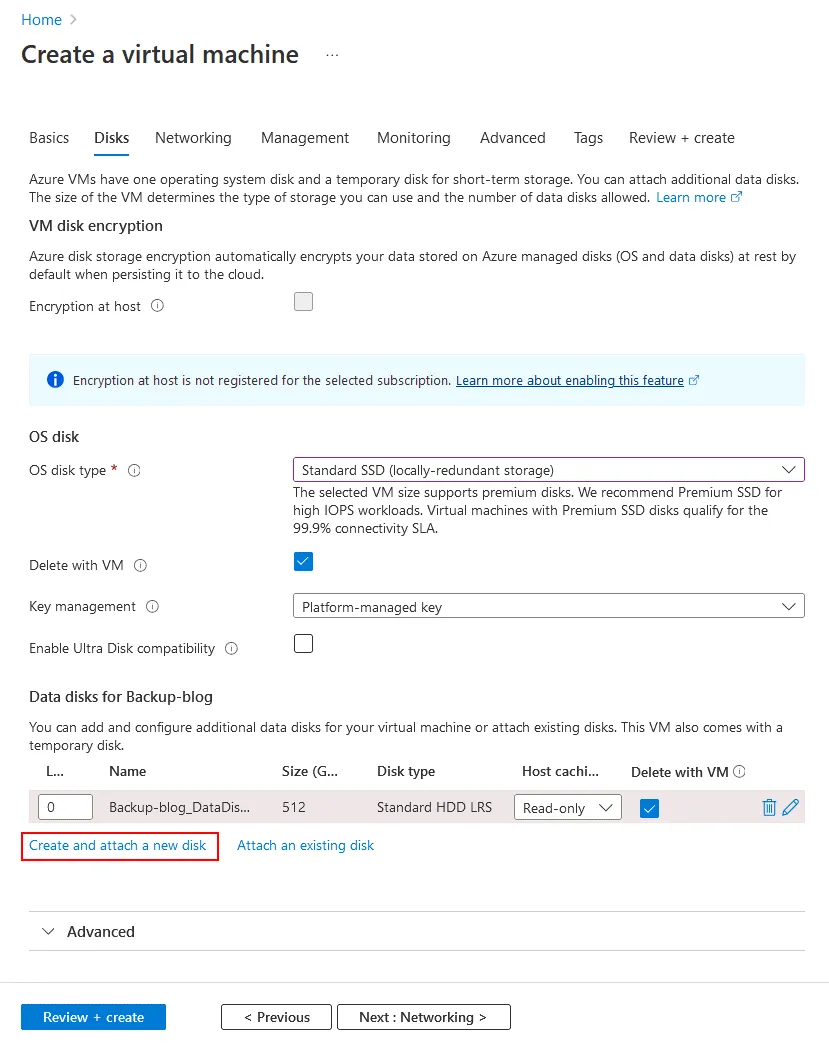This screenshot has width=829, height=1056.
Task: Open the Key management dropdown
Action: [x=548, y=607]
